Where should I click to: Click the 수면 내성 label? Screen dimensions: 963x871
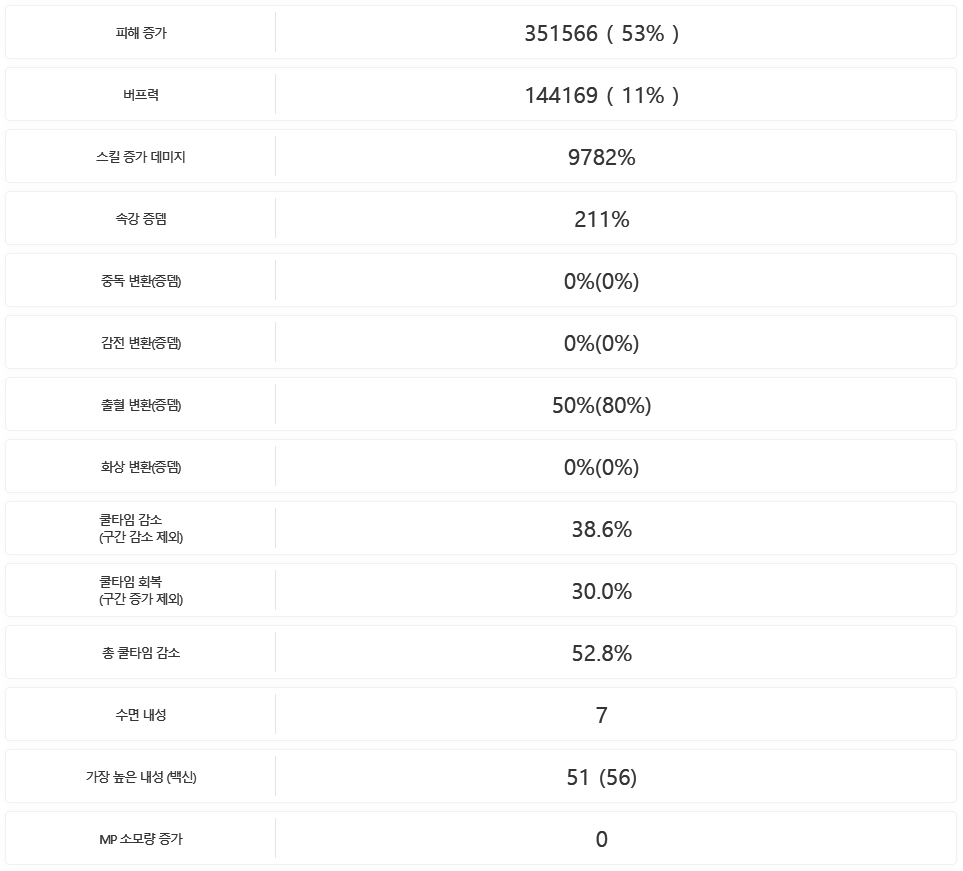pos(141,715)
